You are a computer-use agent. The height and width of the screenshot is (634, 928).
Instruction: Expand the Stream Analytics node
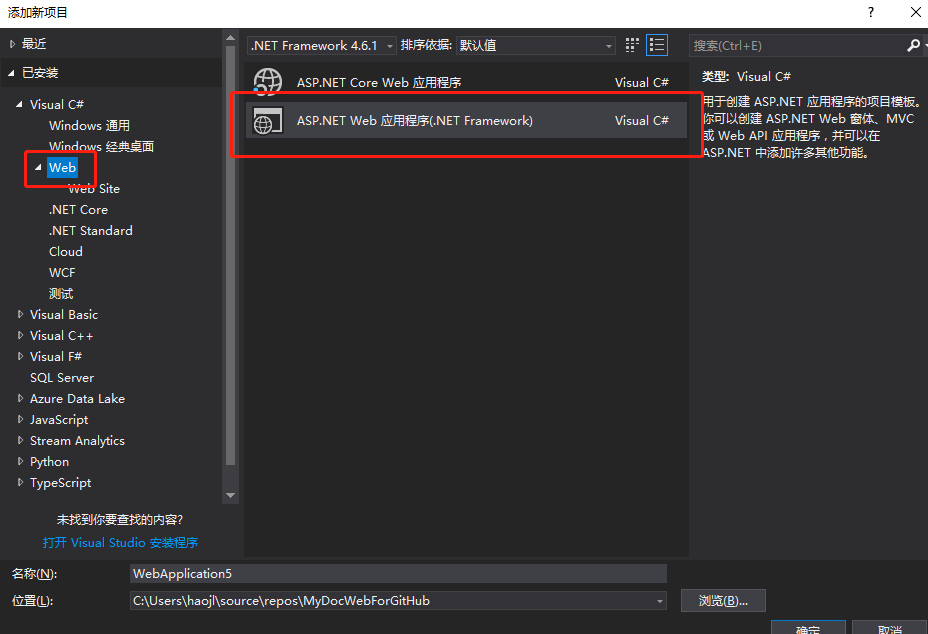pyautogui.click(x=21, y=440)
